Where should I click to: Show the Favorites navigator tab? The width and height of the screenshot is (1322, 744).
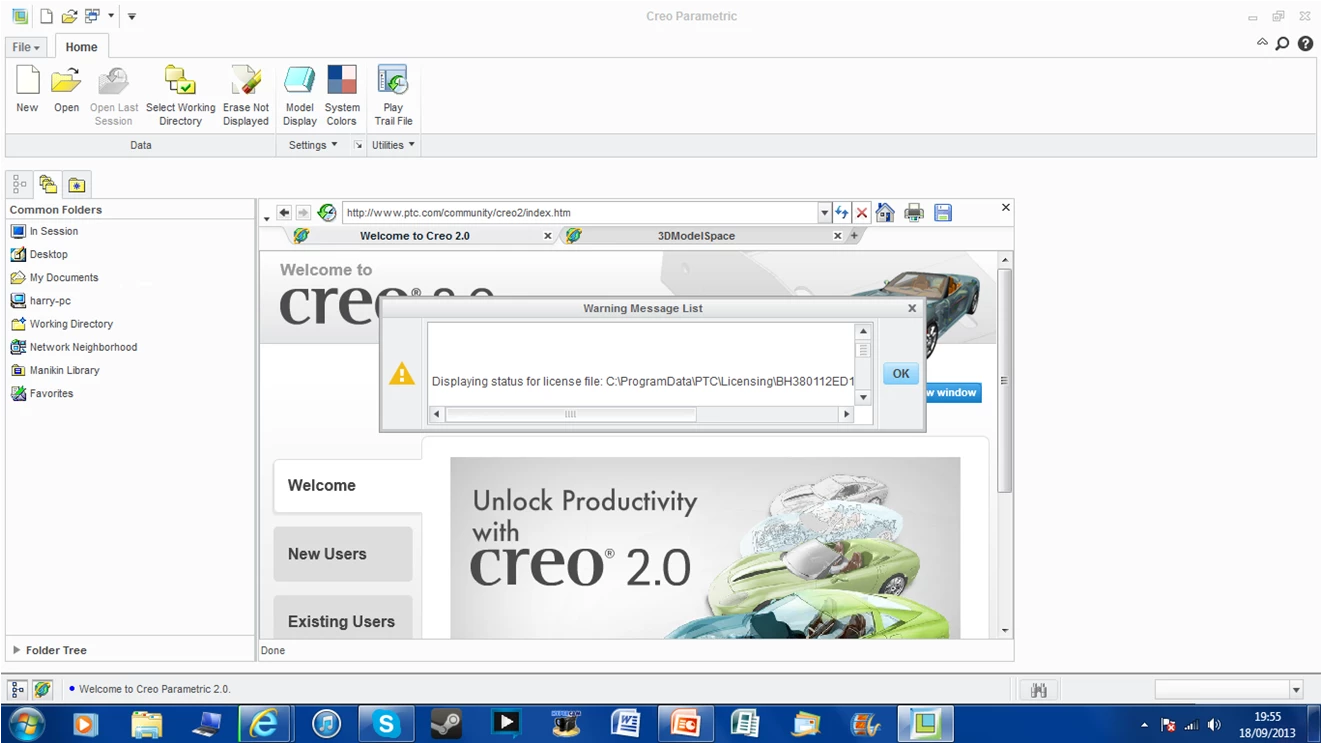click(x=77, y=184)
